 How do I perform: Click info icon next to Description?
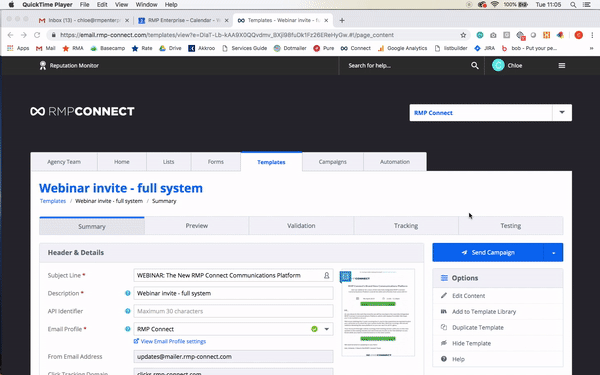[128, 293]
